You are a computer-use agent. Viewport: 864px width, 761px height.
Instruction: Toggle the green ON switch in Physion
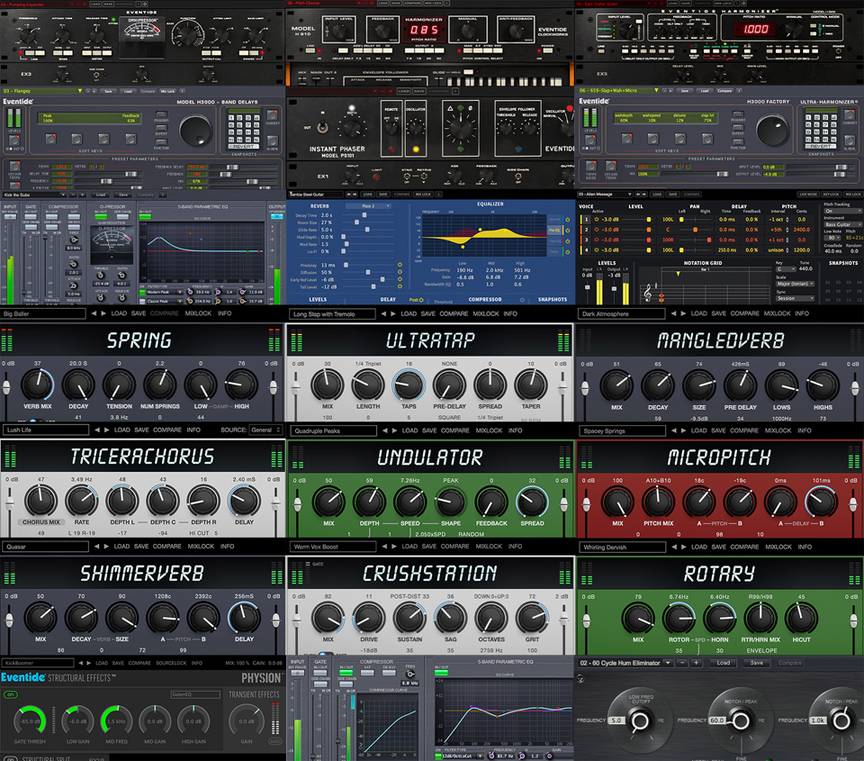[x=9, y=694]
